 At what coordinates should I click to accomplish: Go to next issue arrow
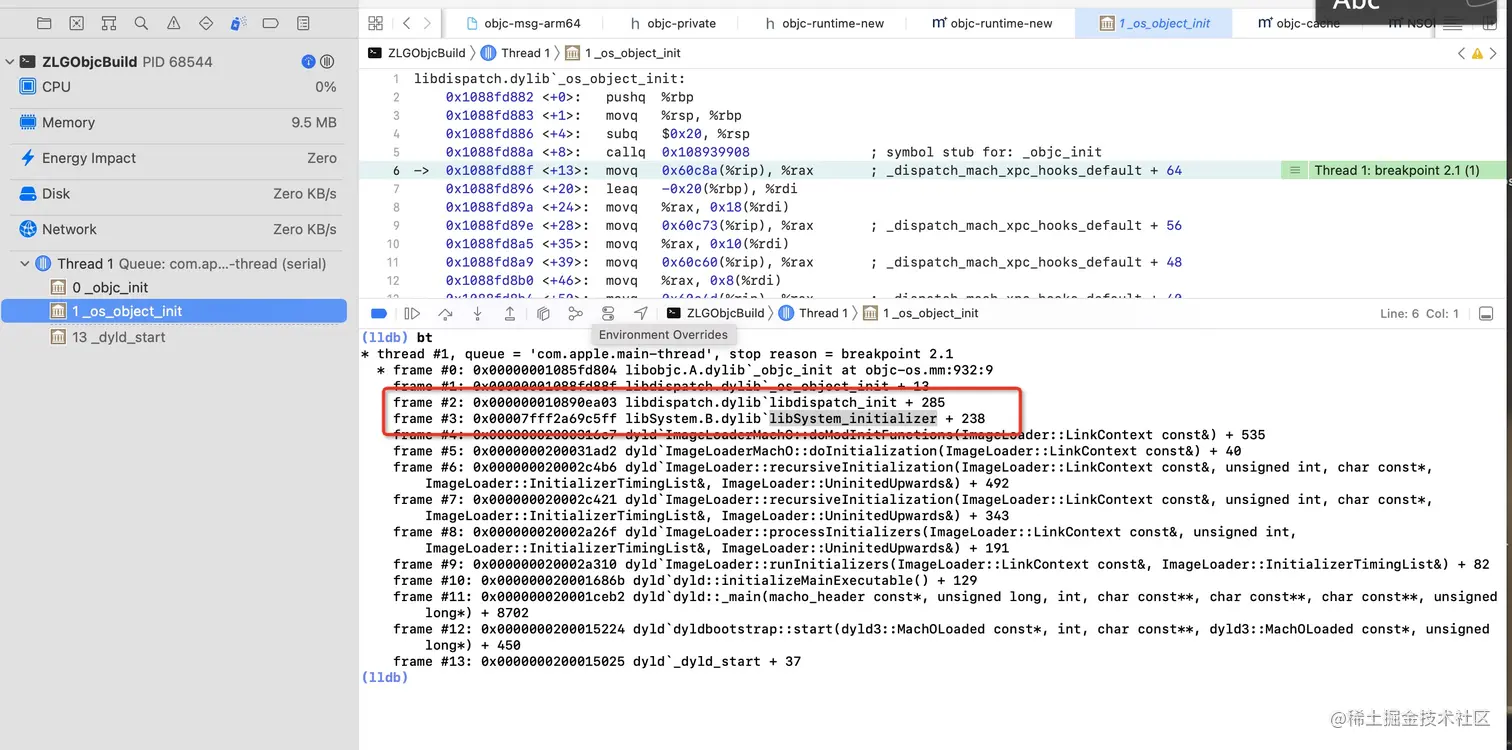pyautogui.click(x=1492, y=53)
